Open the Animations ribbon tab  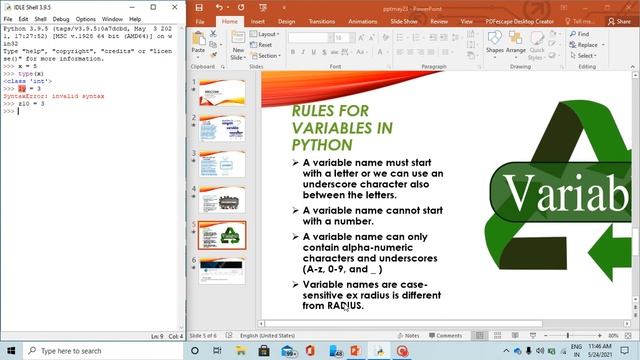point(362,21)
